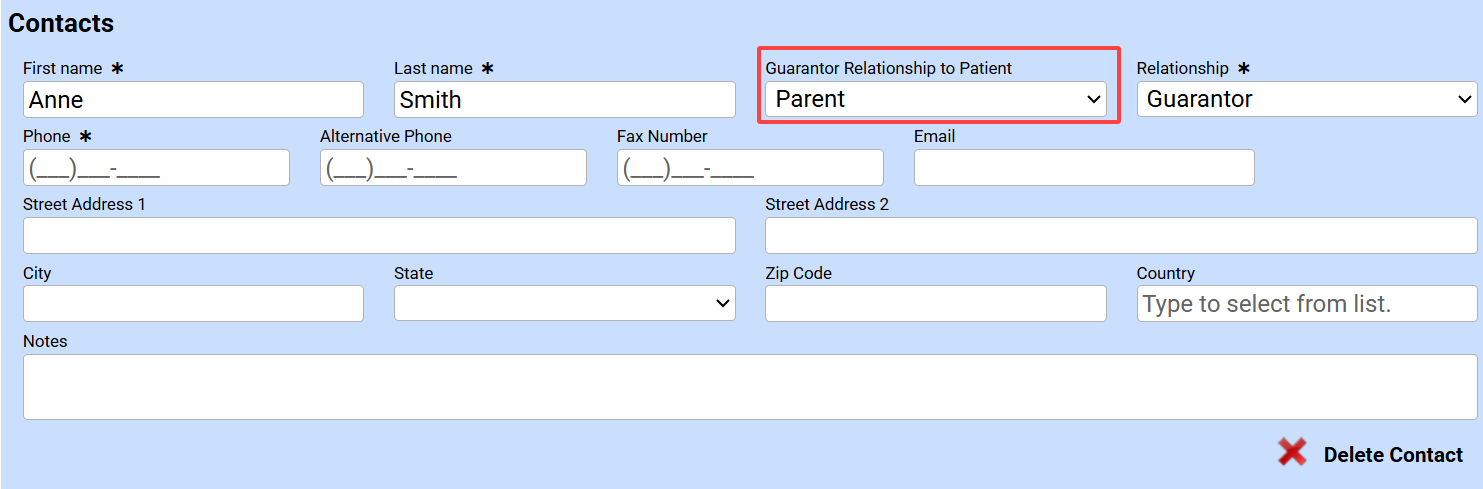1483x489 pixels.
Task: Expand the Relationship dropdown showing Guarantor
Action: 1307,99
